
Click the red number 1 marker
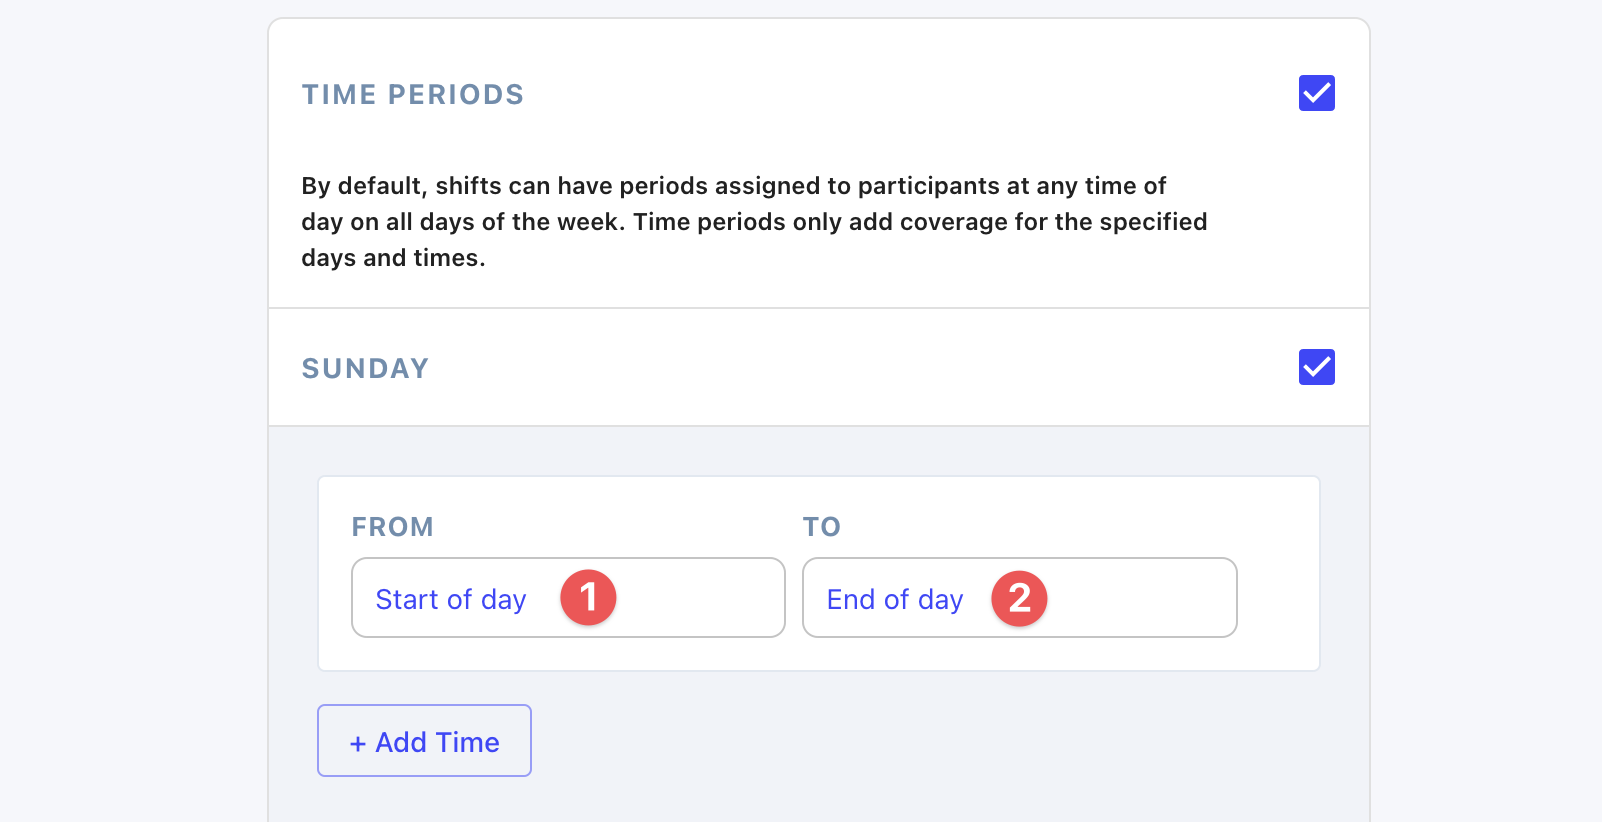[588, 598]
